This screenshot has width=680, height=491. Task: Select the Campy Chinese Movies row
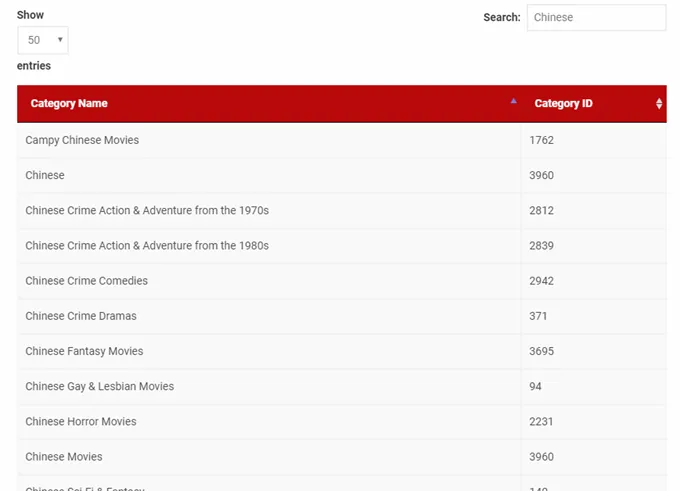[82, 140]
